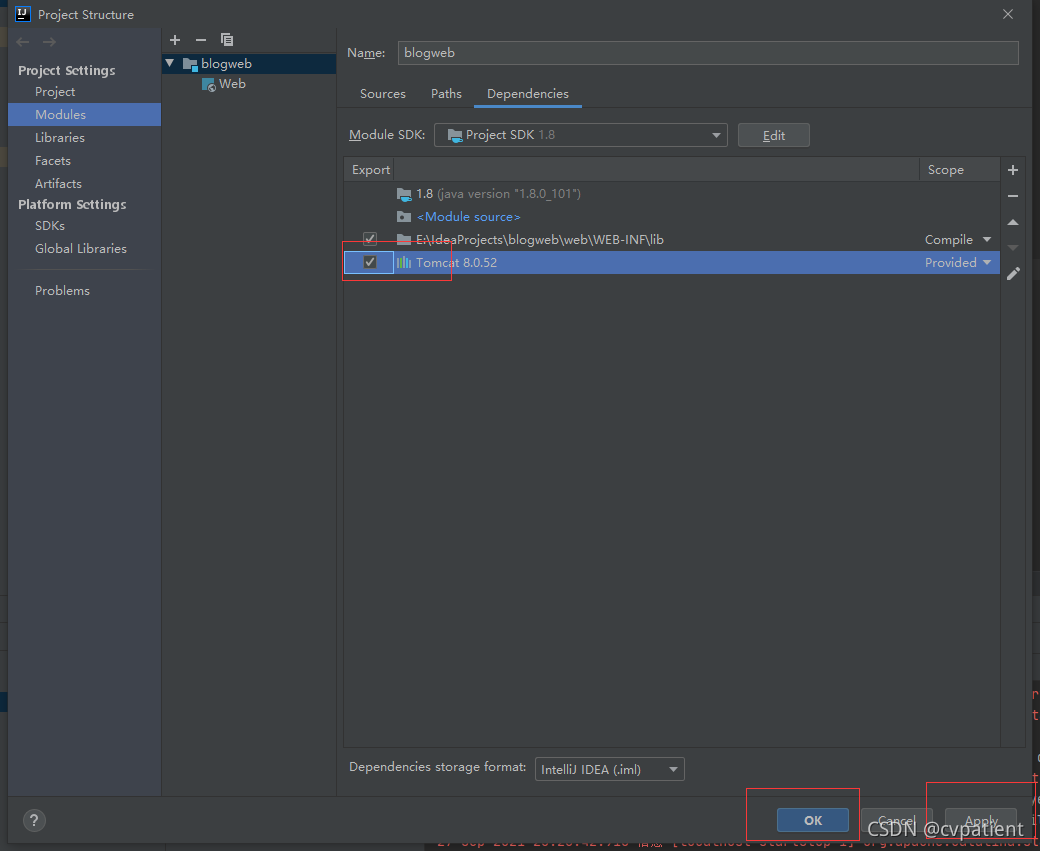Click the Module source folder icon
Image resolution: width=1040 pixels, height=851 pixels.
(404, 217)
